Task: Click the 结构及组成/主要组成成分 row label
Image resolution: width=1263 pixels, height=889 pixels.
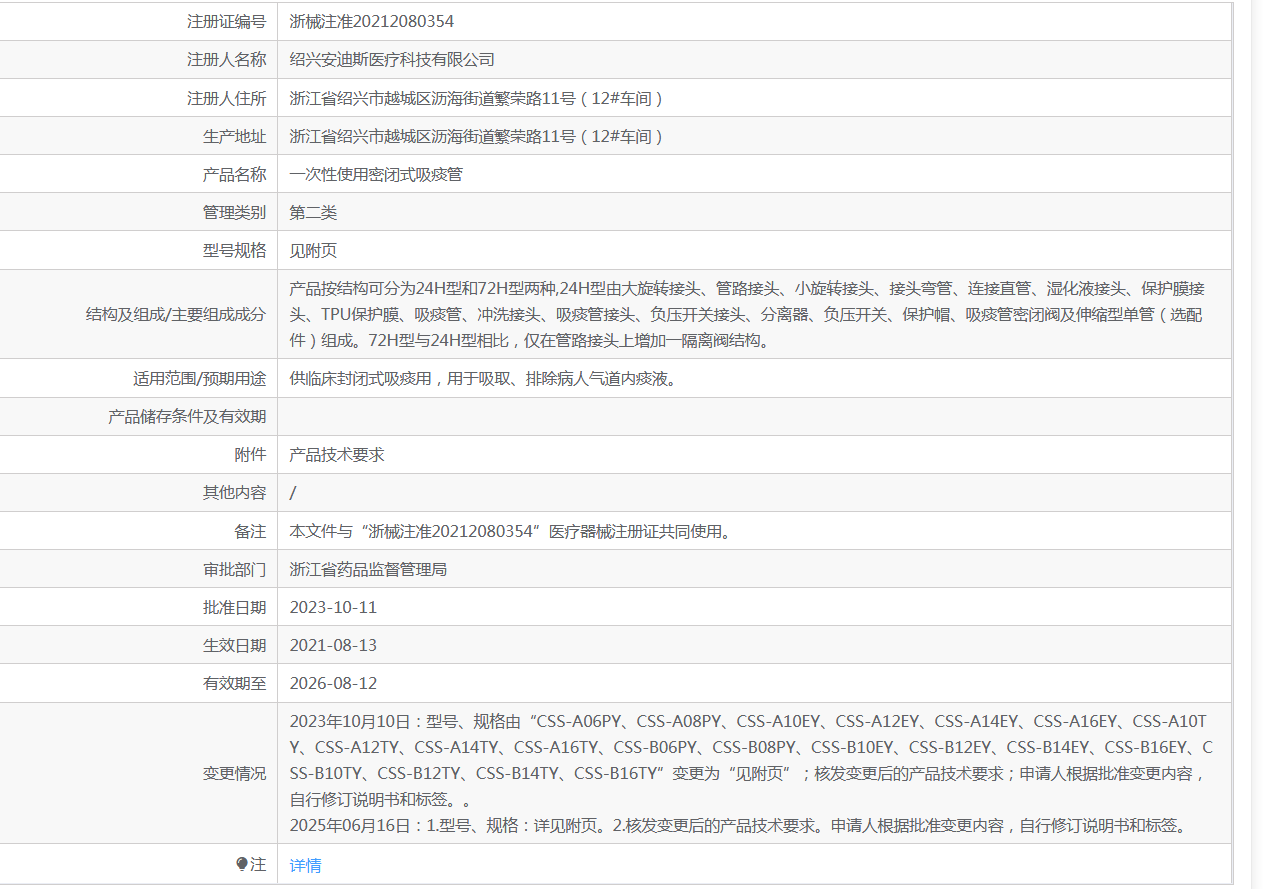Action: pos(176,314)
